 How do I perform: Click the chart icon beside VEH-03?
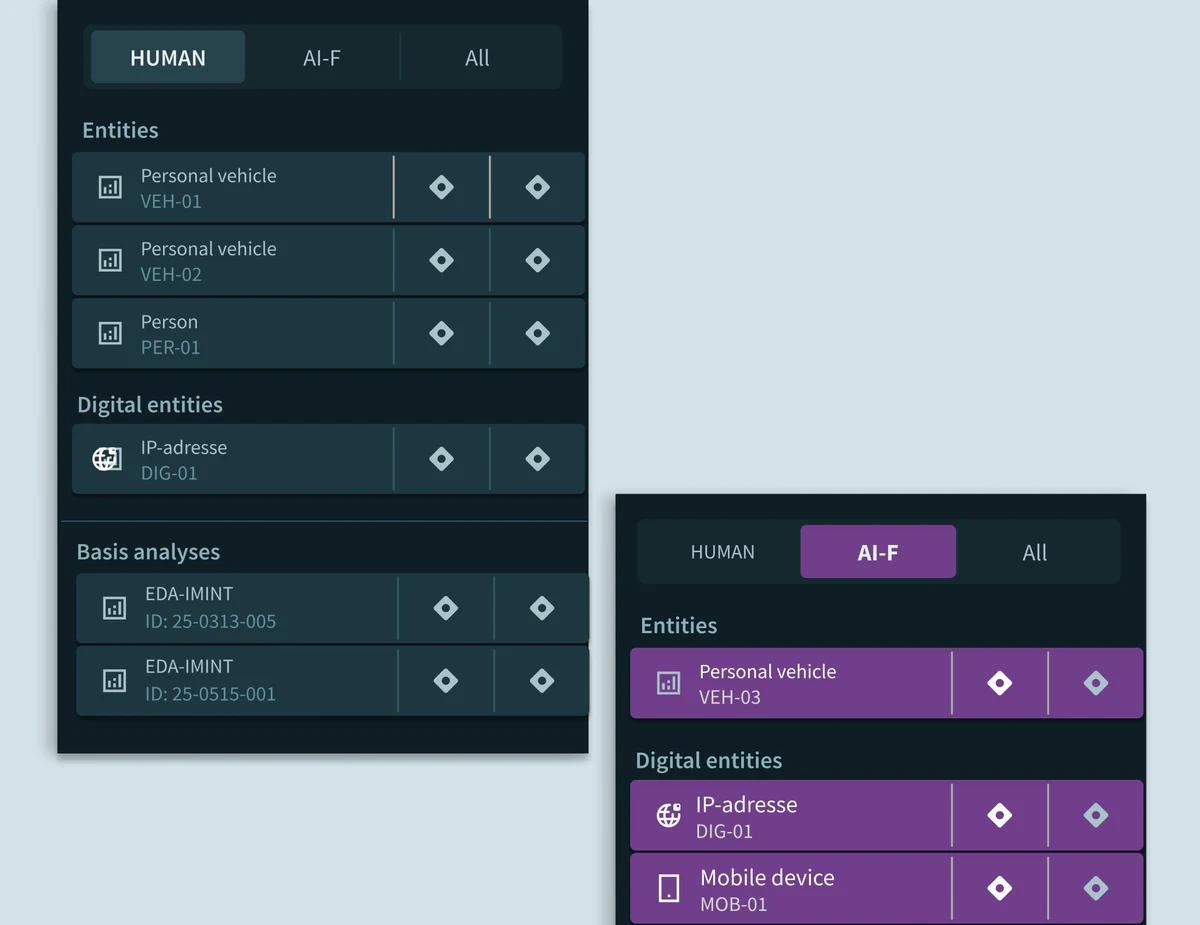click(668, 683)
